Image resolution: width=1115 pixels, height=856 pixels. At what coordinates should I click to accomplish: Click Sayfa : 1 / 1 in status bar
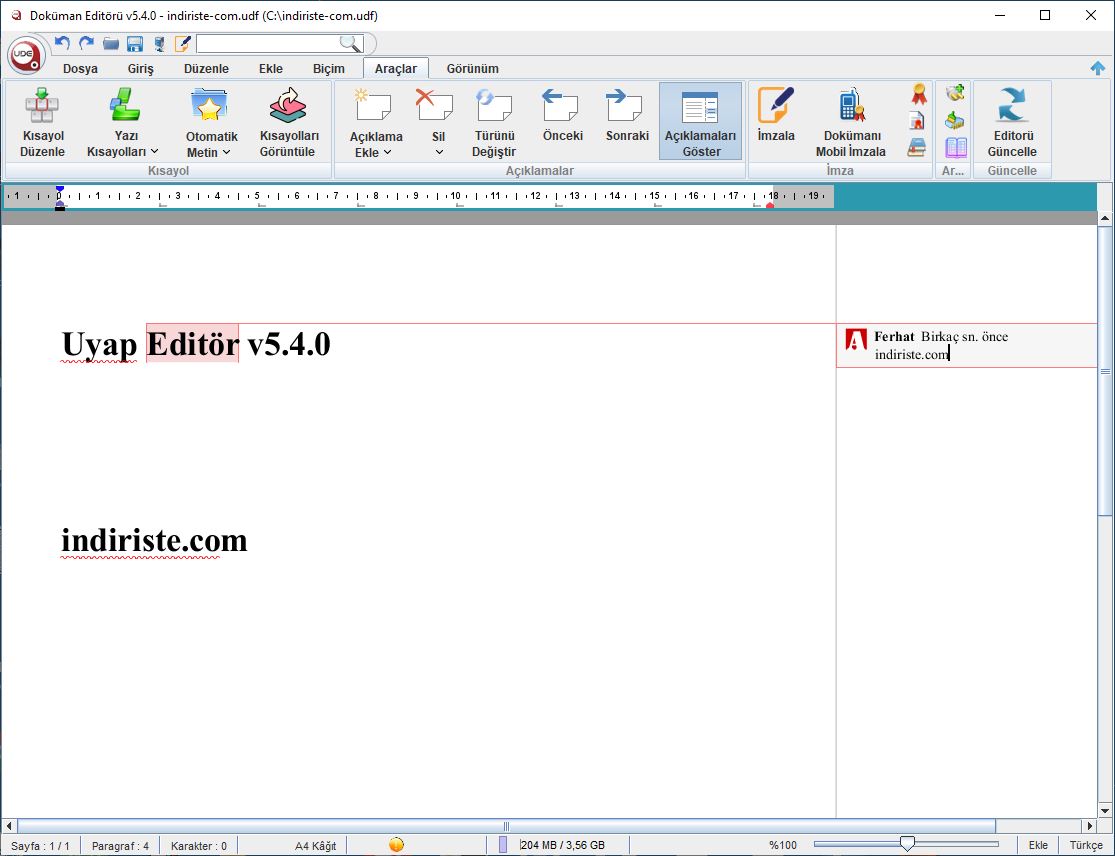coord(41,845)
